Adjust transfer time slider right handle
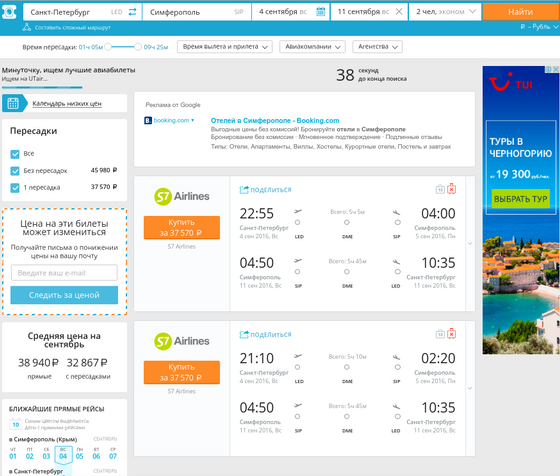This screenshot has height=476, width=560. tap(138, 47)
